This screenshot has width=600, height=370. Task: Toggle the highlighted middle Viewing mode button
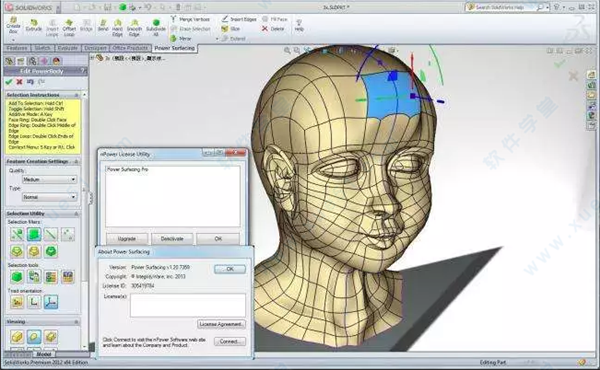(34, 337)
